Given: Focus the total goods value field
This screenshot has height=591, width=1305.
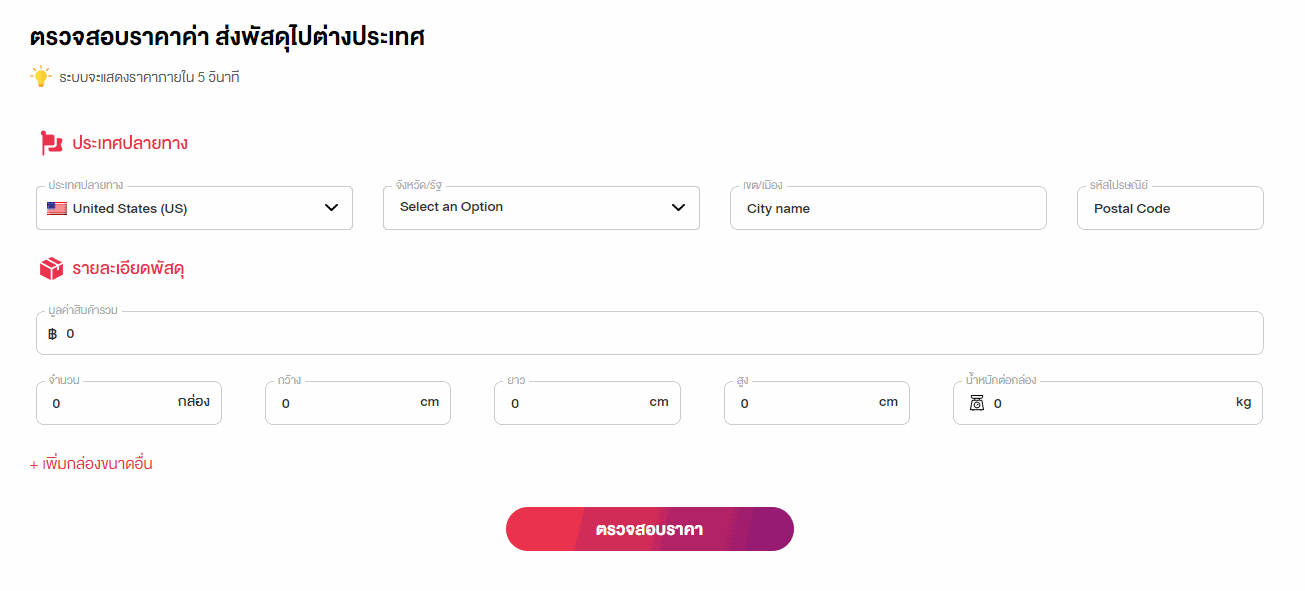Looking at the screenshot, I should (x=650, y=333).
